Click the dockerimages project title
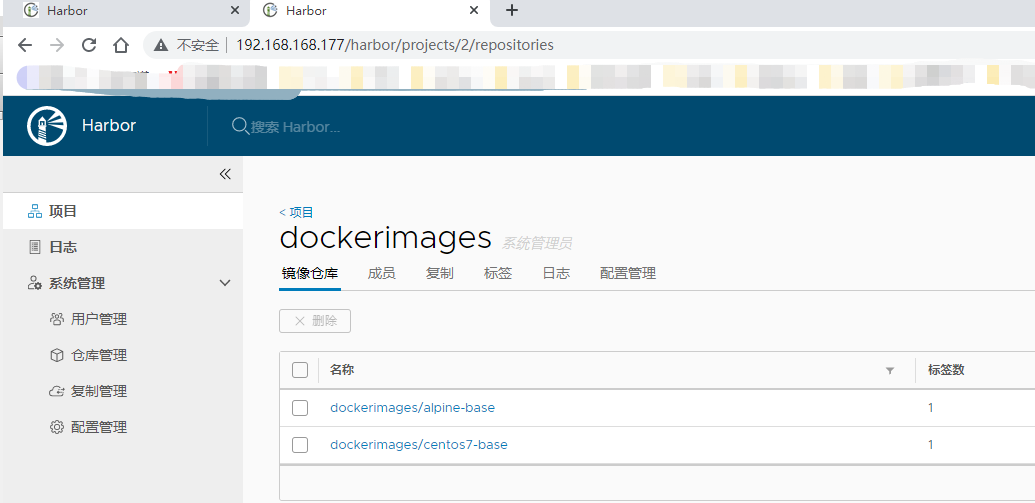 coord(385,238)
